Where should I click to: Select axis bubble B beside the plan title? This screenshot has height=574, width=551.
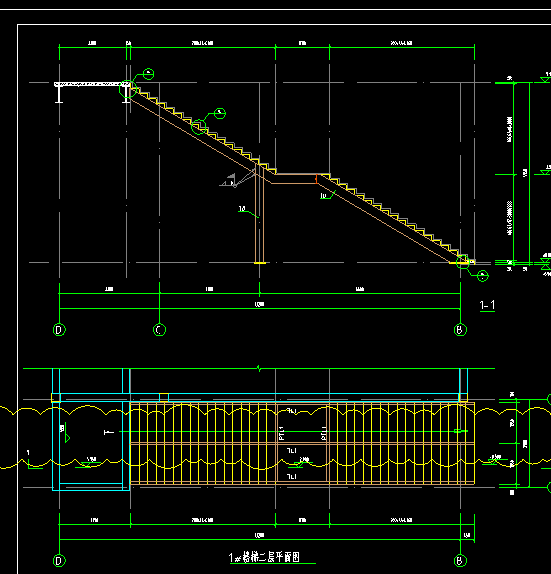(460, 561)
